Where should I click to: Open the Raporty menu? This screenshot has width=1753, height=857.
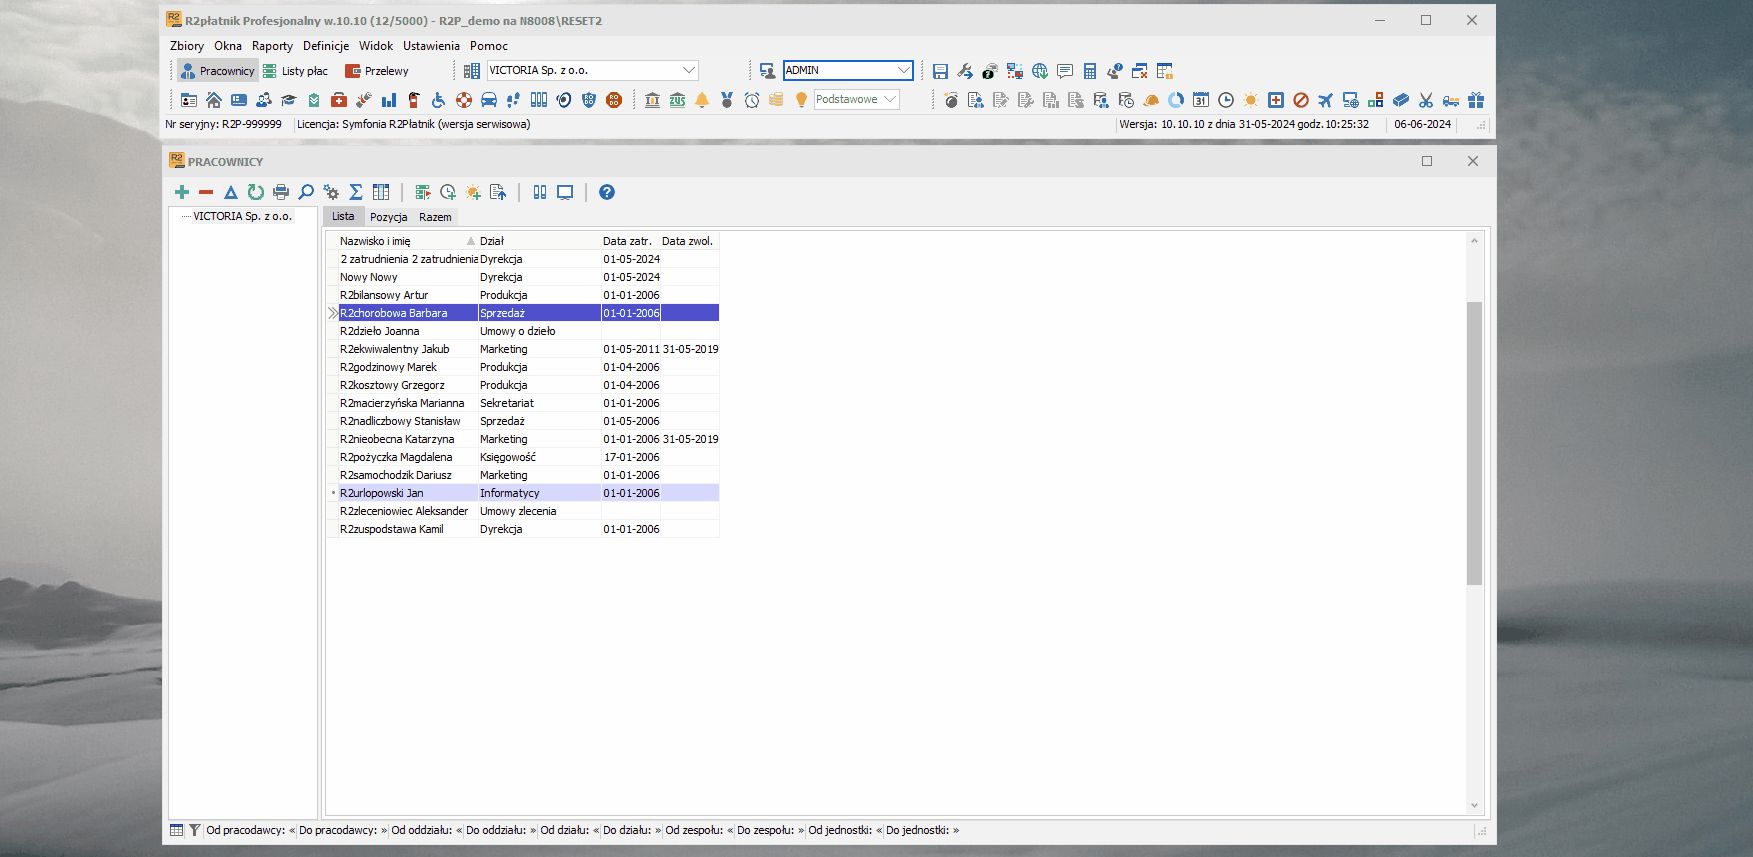272,46
